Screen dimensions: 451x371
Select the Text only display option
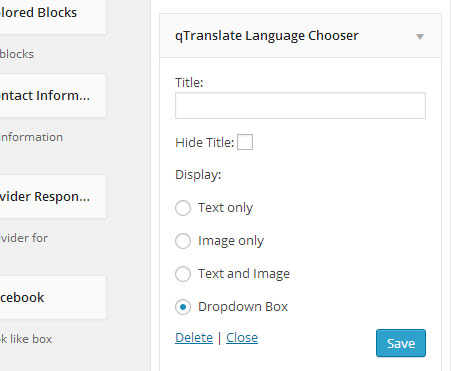coord(183,208)
